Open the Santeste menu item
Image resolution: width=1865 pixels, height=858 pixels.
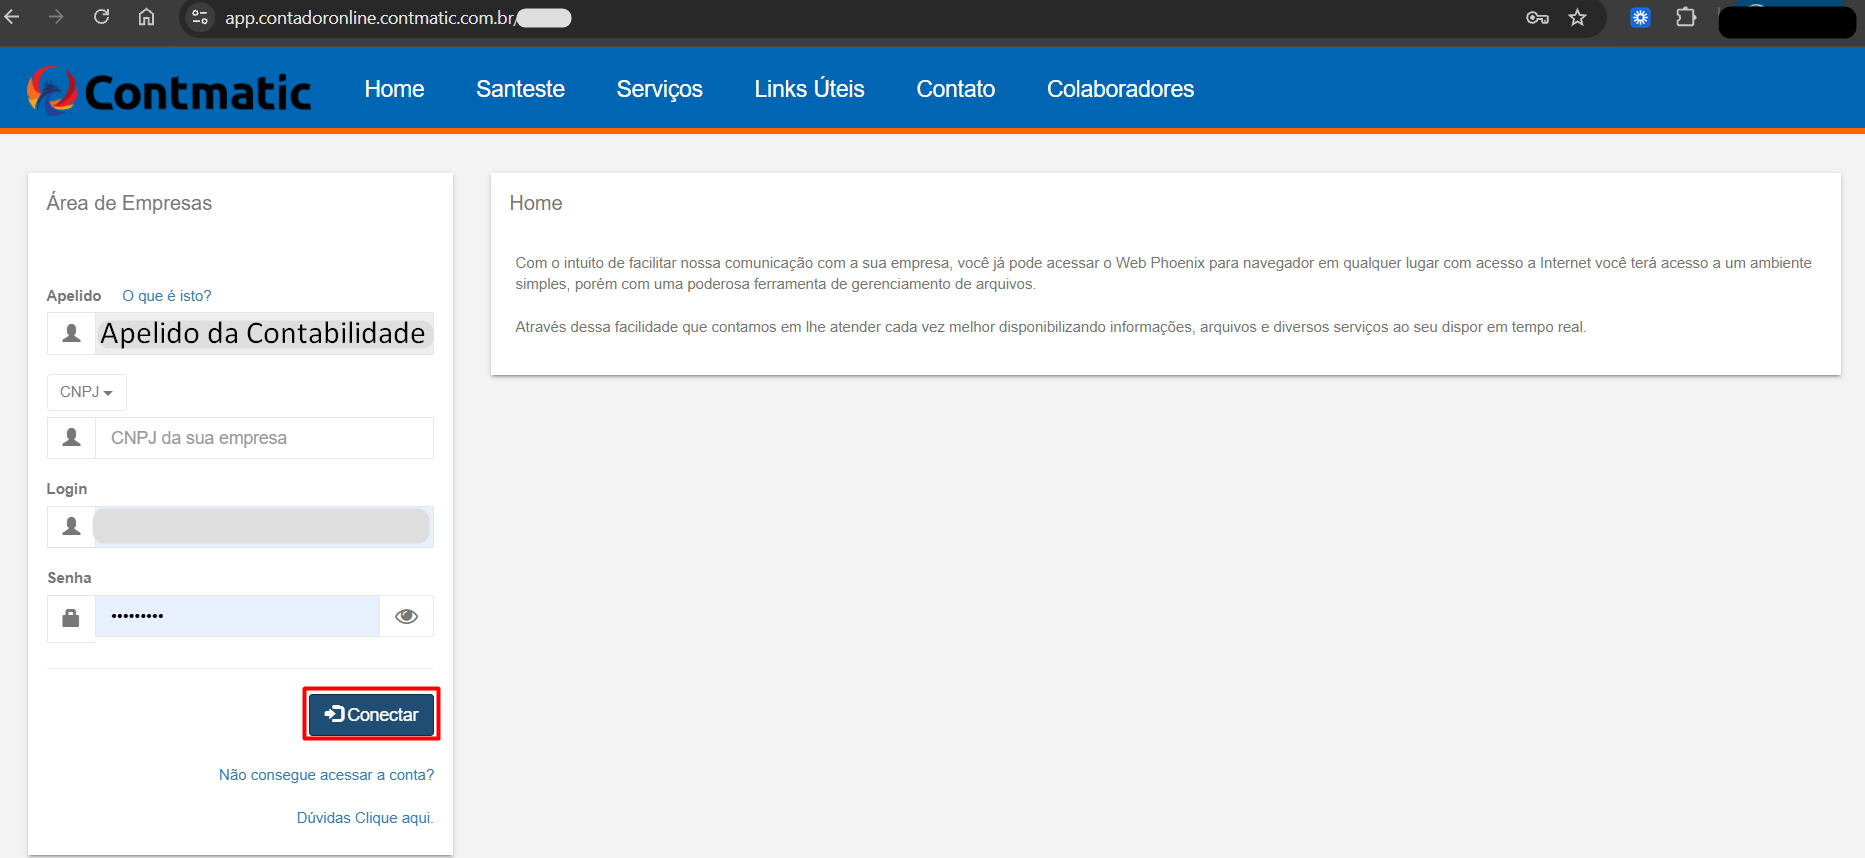point(520,89)
